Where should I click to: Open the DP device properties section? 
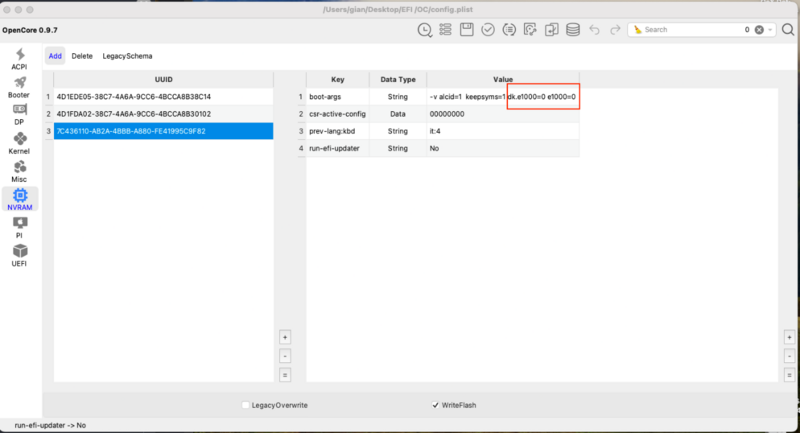pos(19,115)
